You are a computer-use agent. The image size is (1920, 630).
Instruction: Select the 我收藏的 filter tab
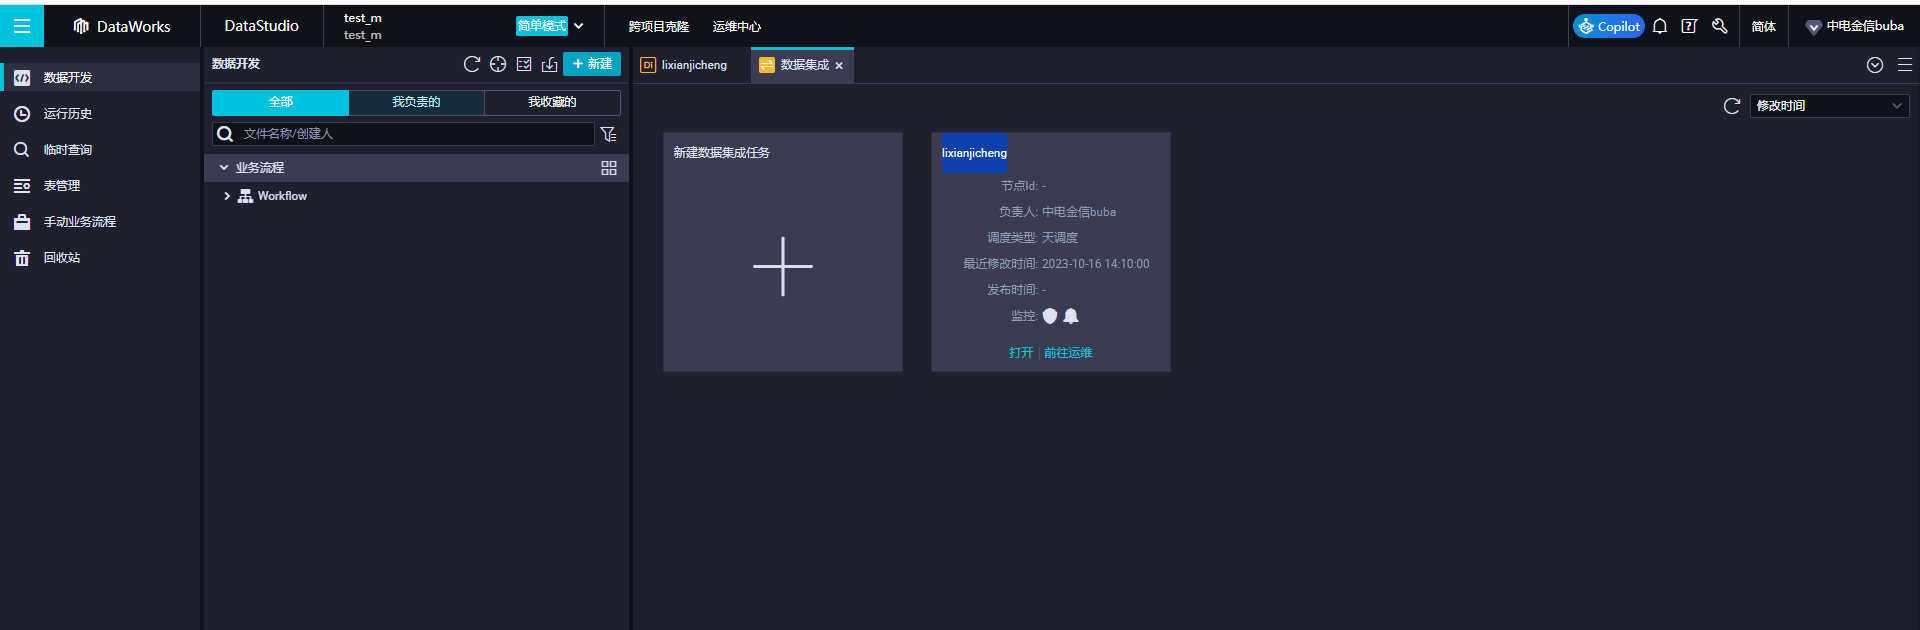pyautogui.click(x=552, y=102)
